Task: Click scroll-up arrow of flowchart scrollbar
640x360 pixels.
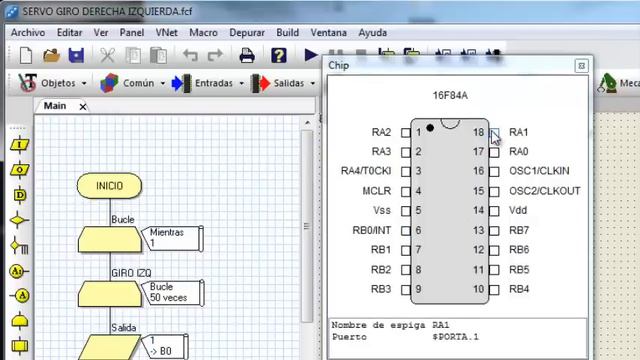Action: click(x=307, y=122)
